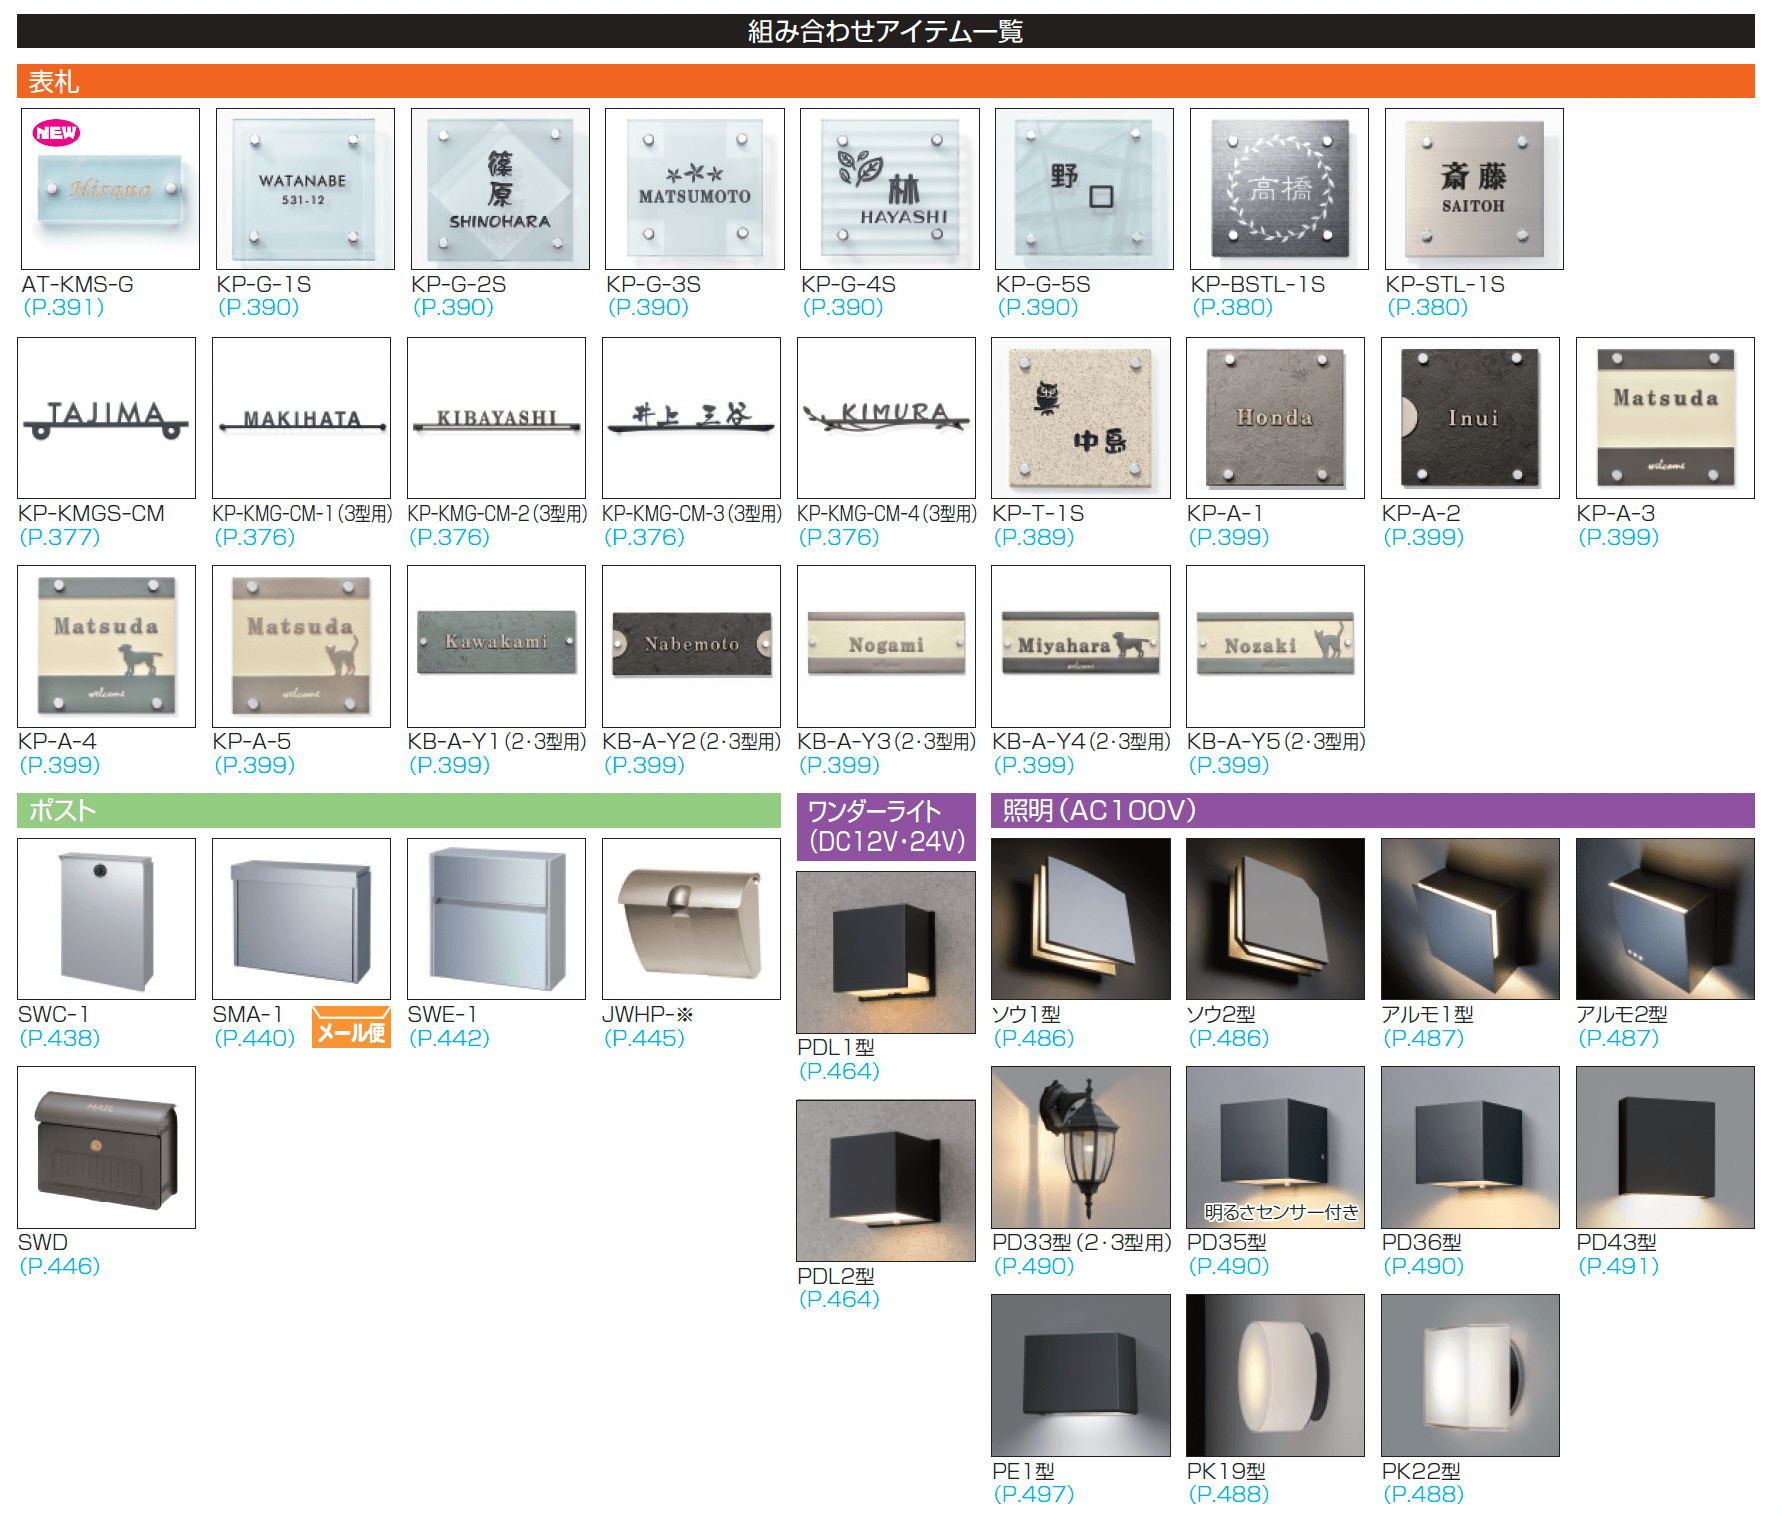Select the PK19型 round light image
This screenshot has height=1516, width=1782.
(1275, 1375)
